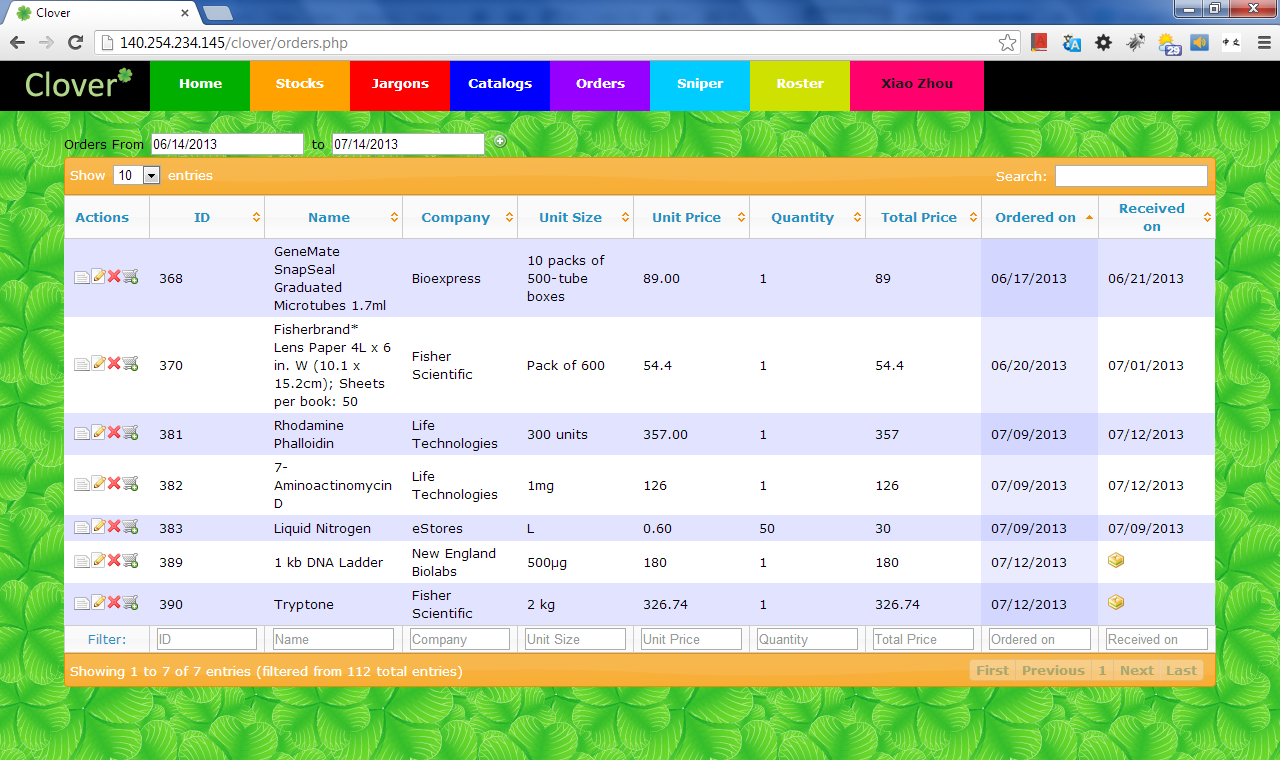
Task: Click the package icon in the Tryptone row
Action: click(1116, 603)
